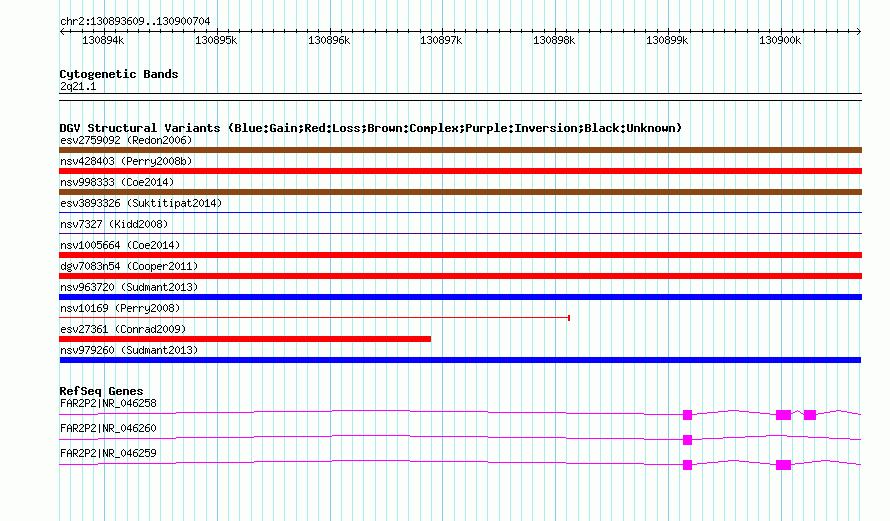Click the 130900k ruler label
Viewport: 890px width, 521px height.
pos(780,40)
